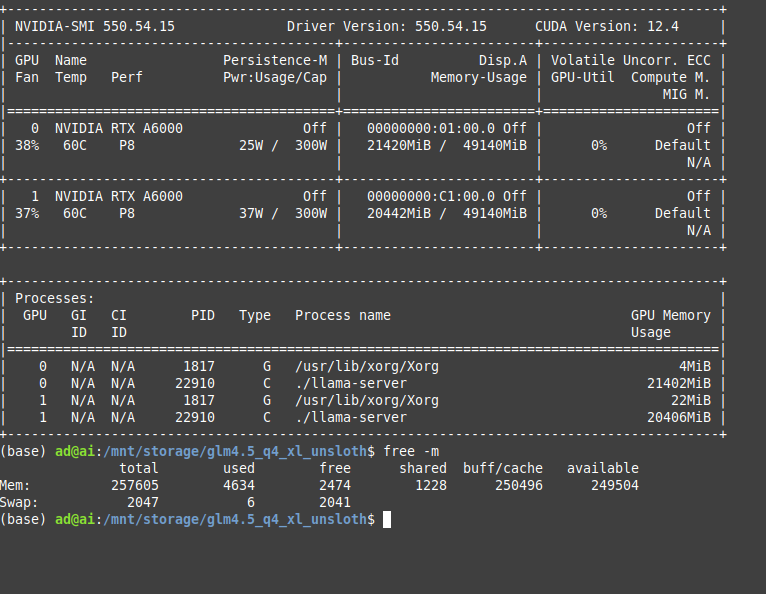Click the CUDA Version: 12.4 text
Image resolution: width=766 pixels, height=594 pixels.
[607, 26]
